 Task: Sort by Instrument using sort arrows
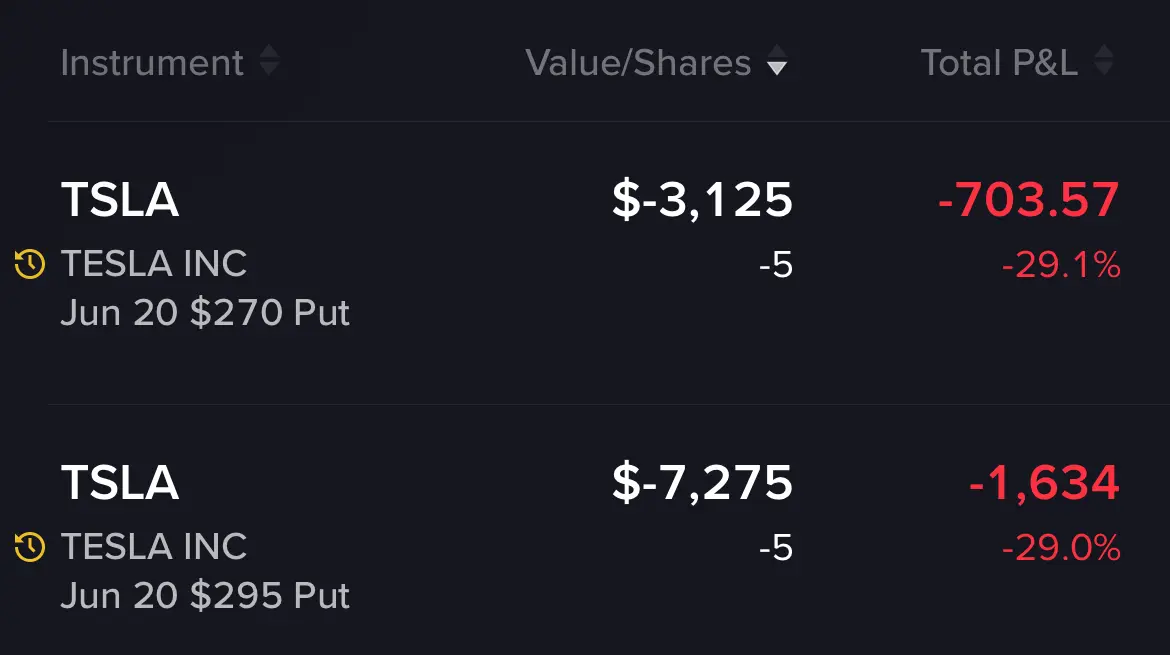(x=269, y=61)
